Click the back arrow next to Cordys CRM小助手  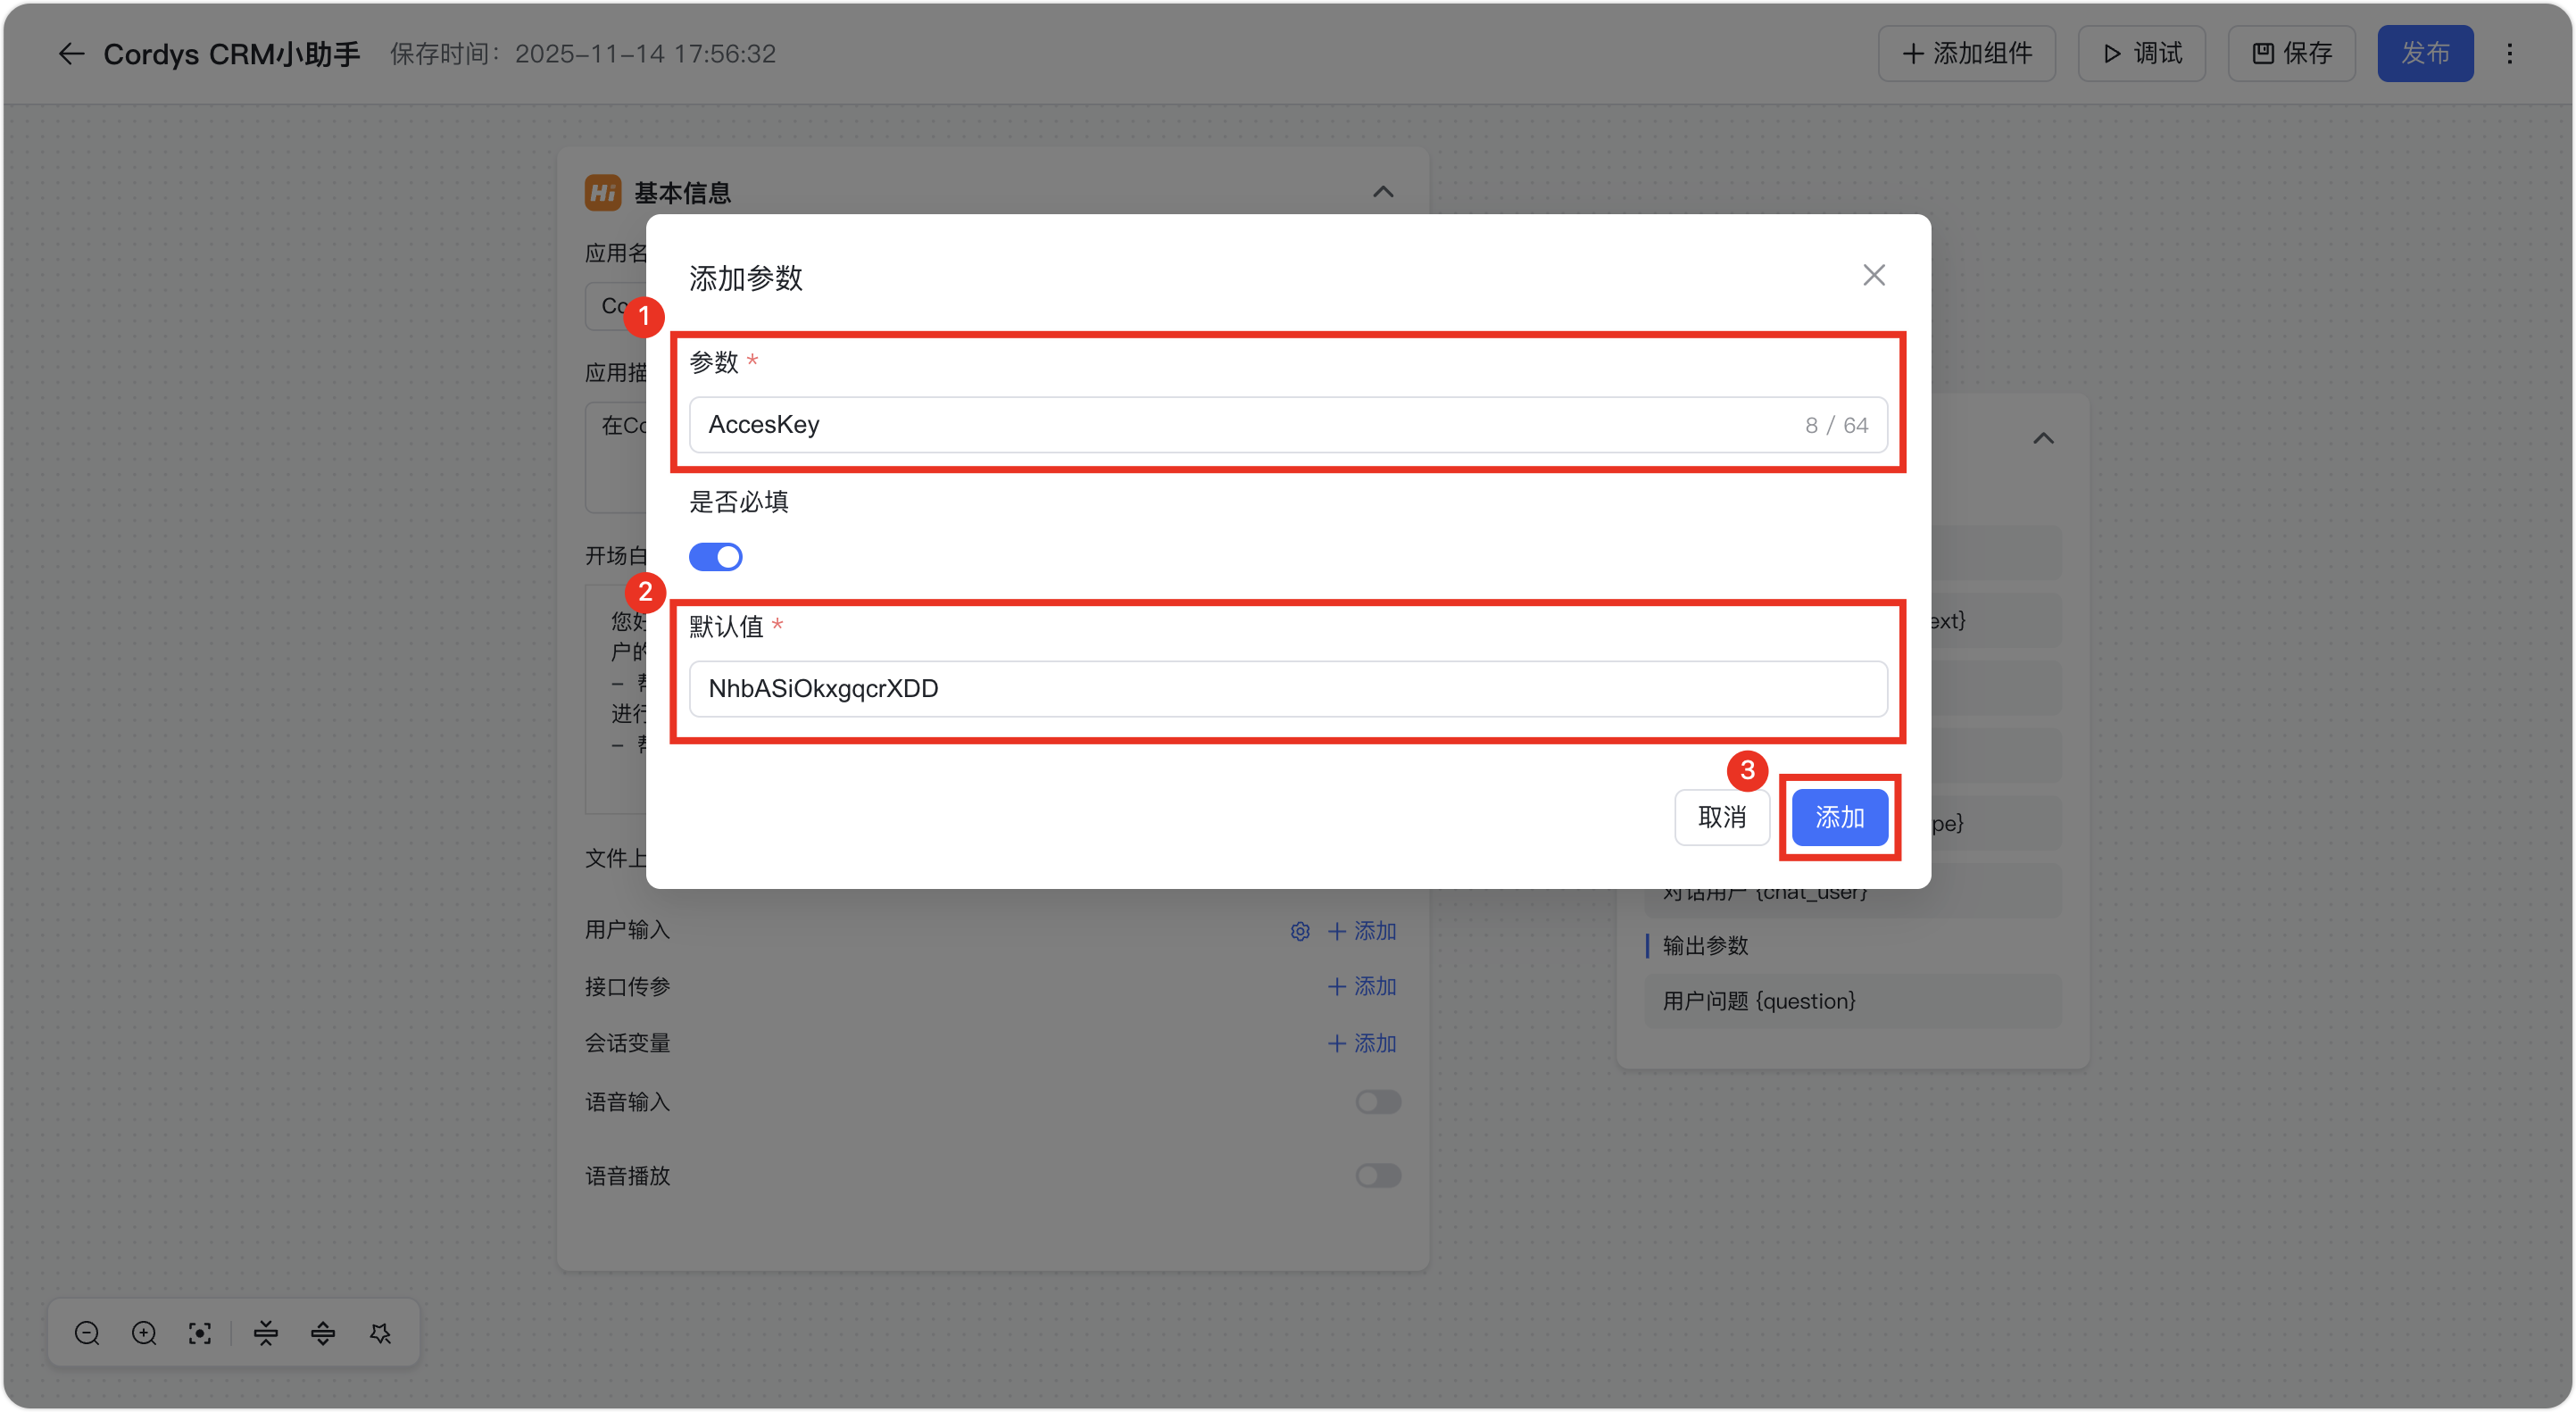[x=70, y=53]
